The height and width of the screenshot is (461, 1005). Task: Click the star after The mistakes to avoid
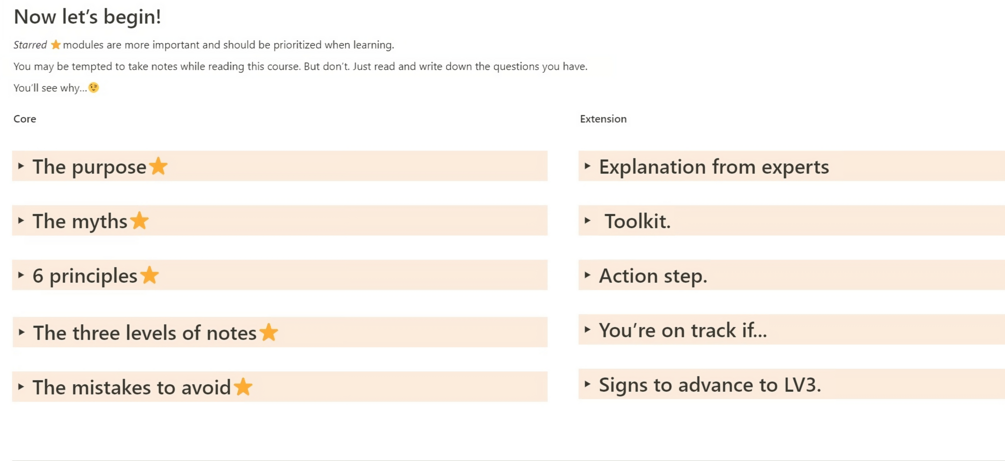click(x=243, y=387)
